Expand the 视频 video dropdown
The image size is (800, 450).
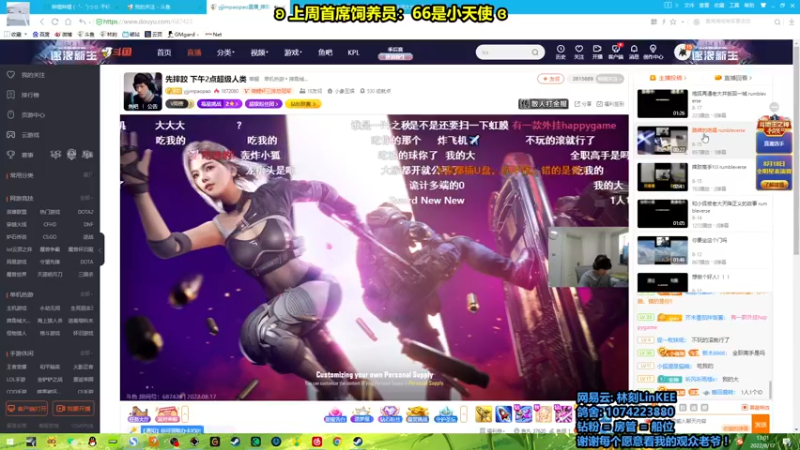point(259,53)
